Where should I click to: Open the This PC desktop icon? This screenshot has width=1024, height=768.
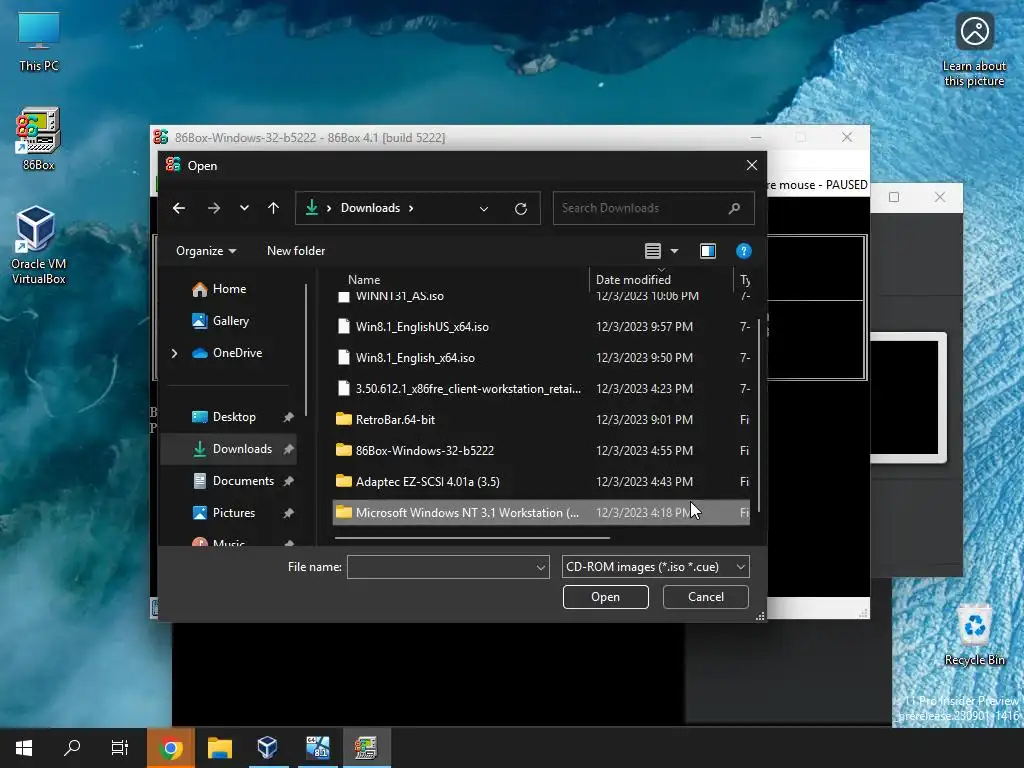pos(39,40)
